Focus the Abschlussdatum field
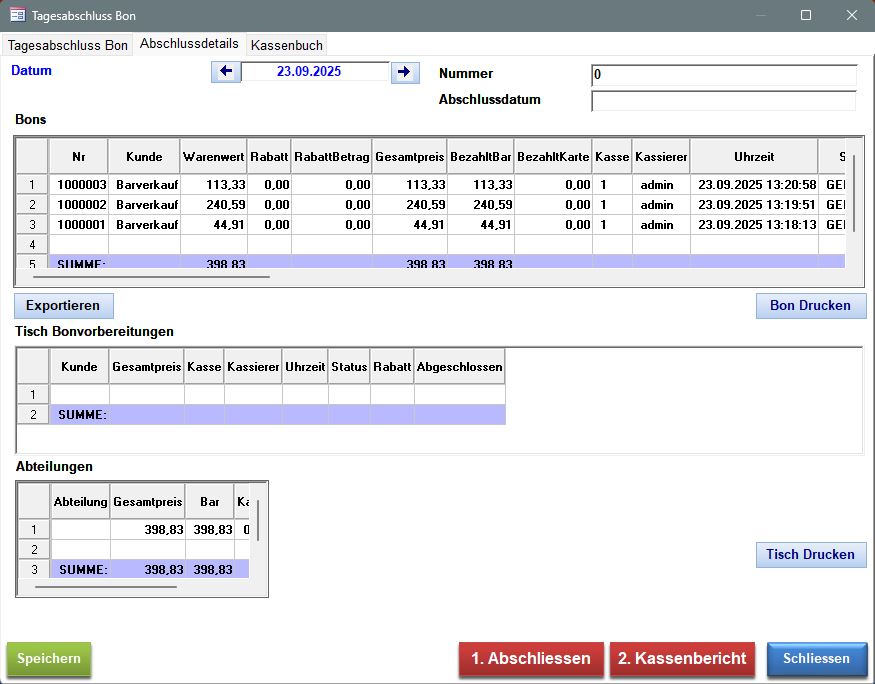Image resolution: width=875 pixels, height=684 pixels. click(x=723, y=101)
